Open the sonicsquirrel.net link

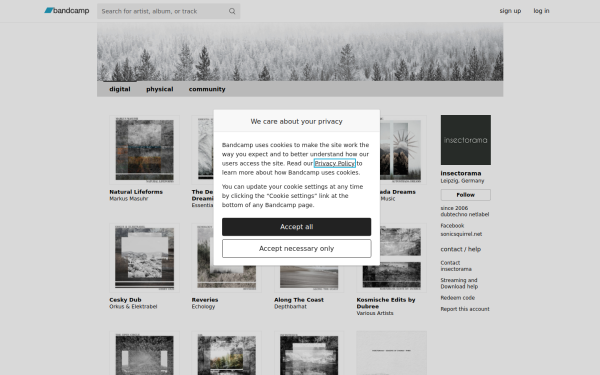(x=461, y=234)
